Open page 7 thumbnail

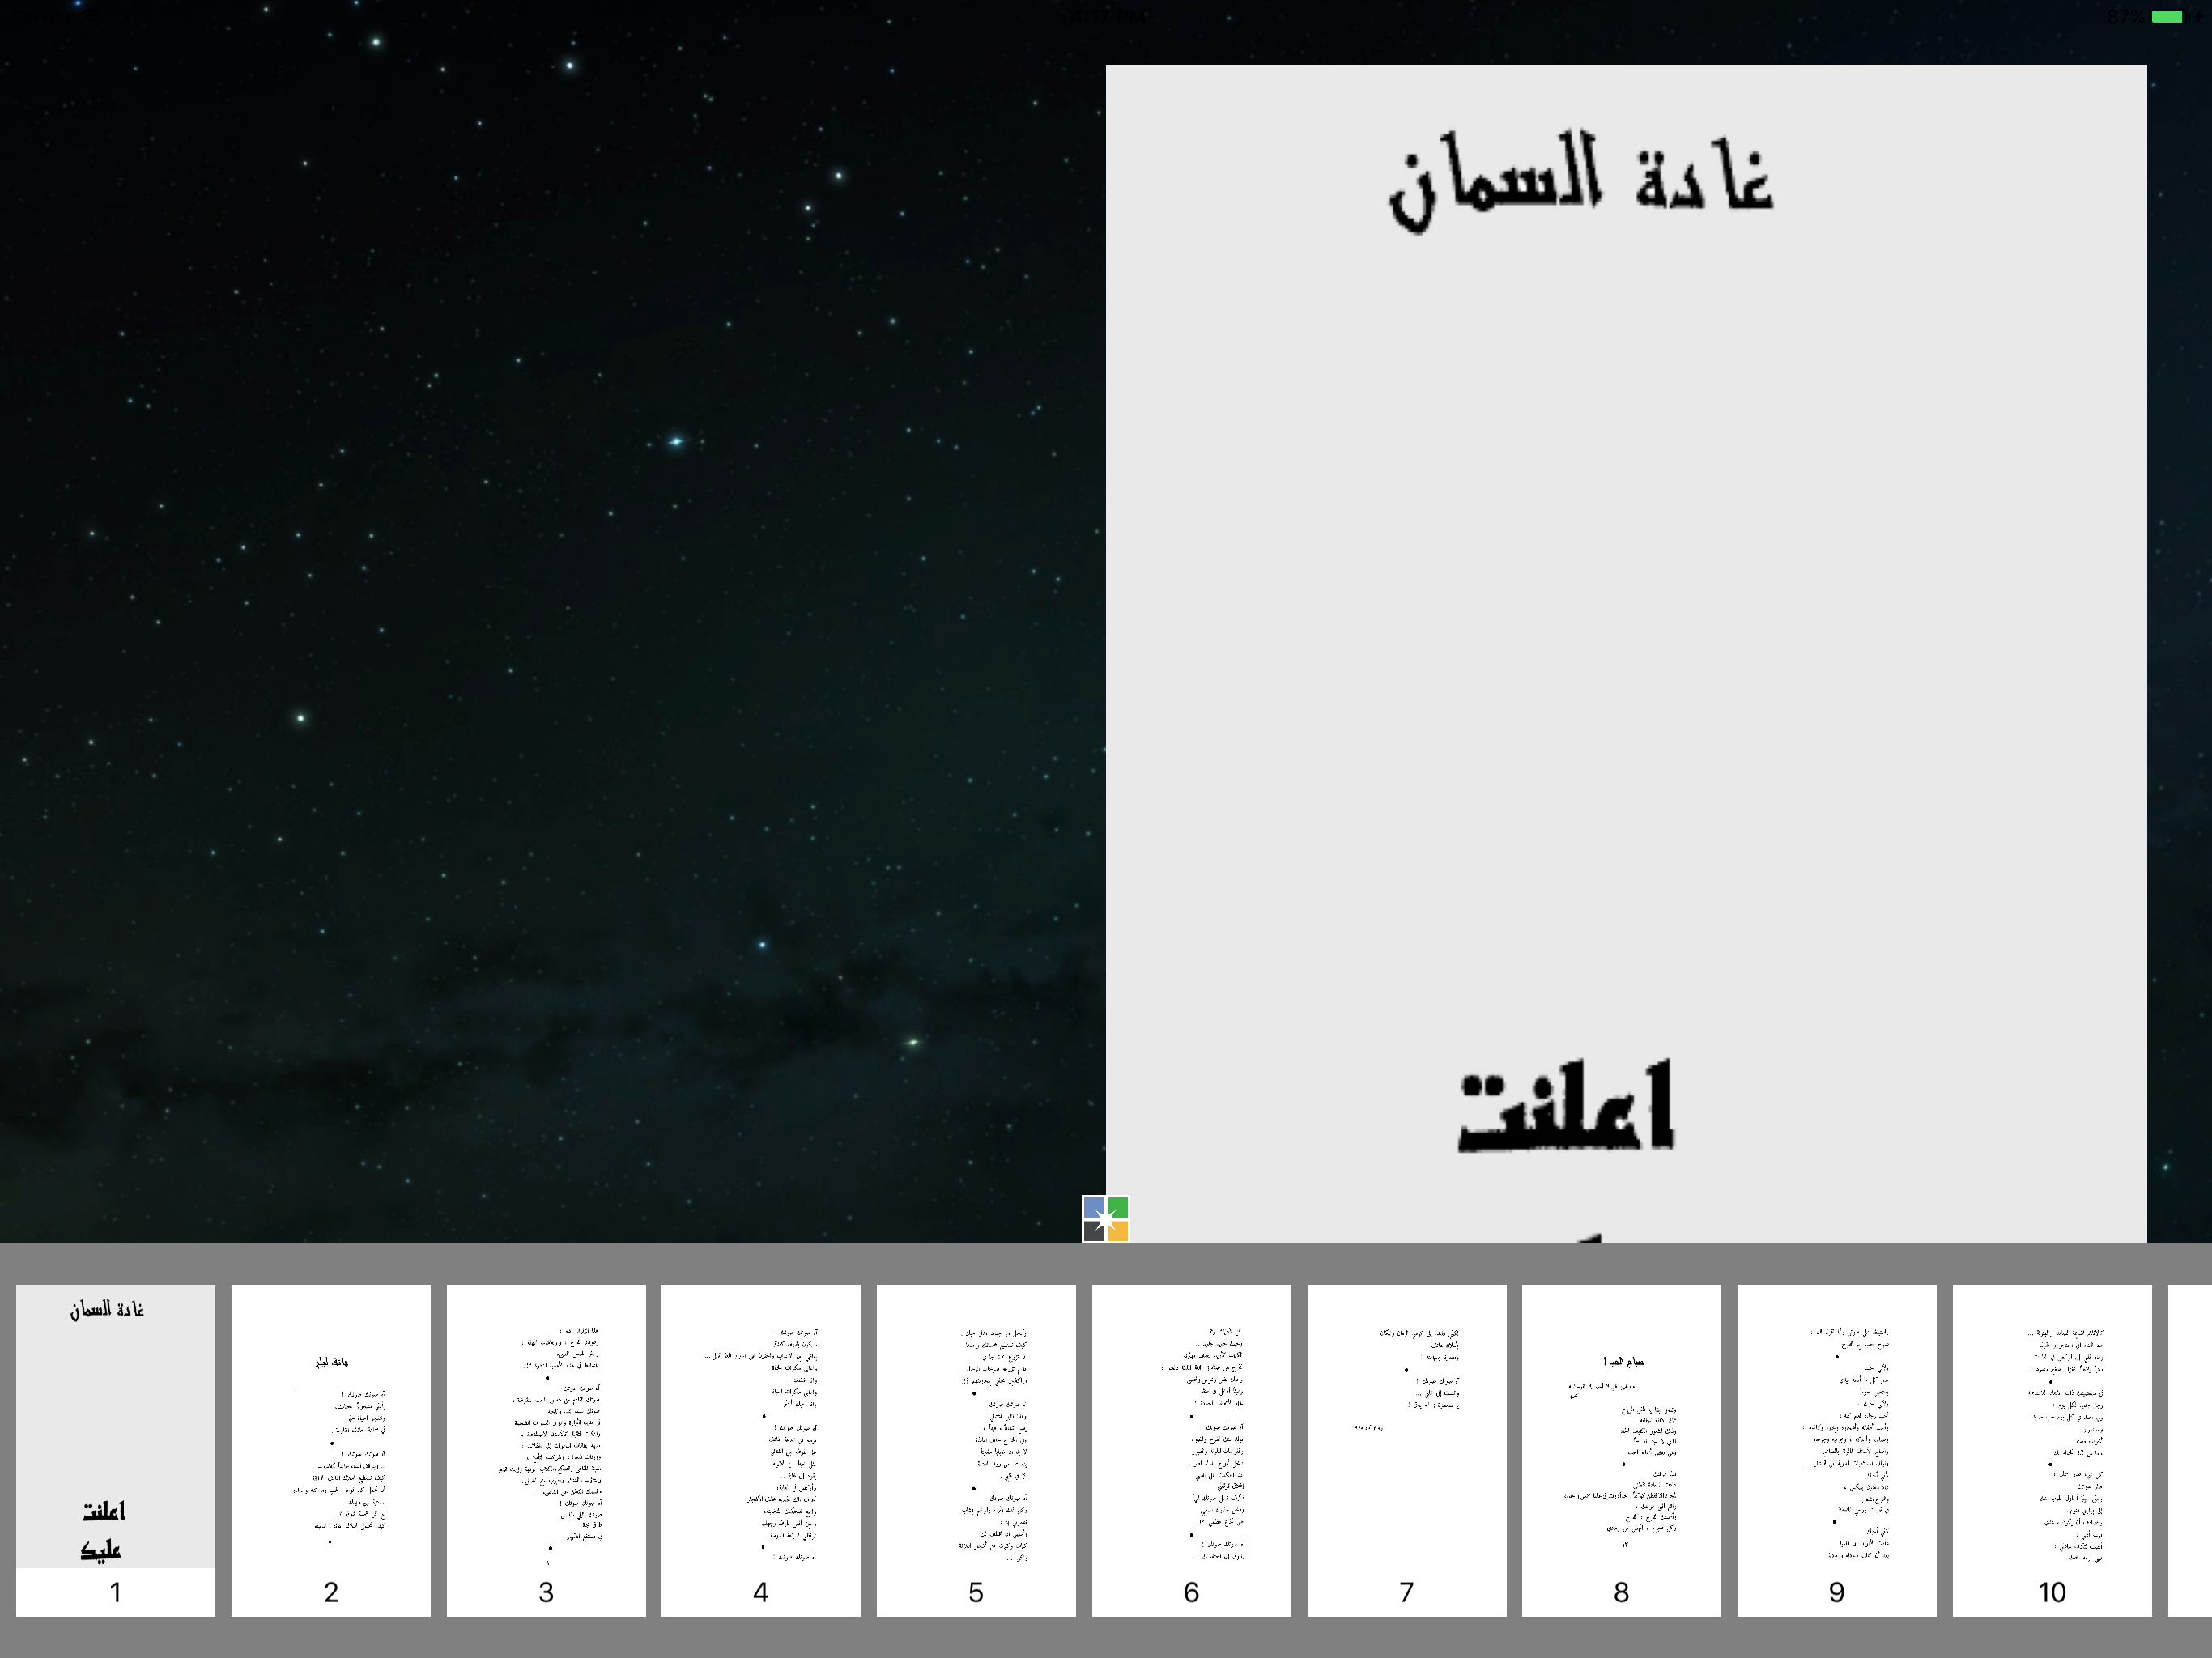(x=1407, y=1450)
